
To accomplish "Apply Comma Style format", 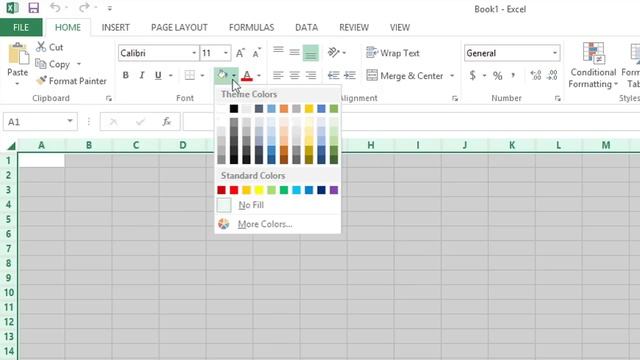I will (513, 75).
